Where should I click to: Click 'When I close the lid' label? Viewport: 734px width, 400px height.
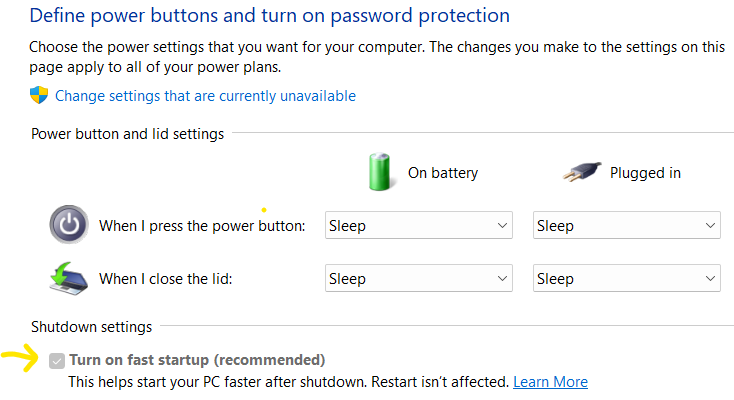[165, 279]
